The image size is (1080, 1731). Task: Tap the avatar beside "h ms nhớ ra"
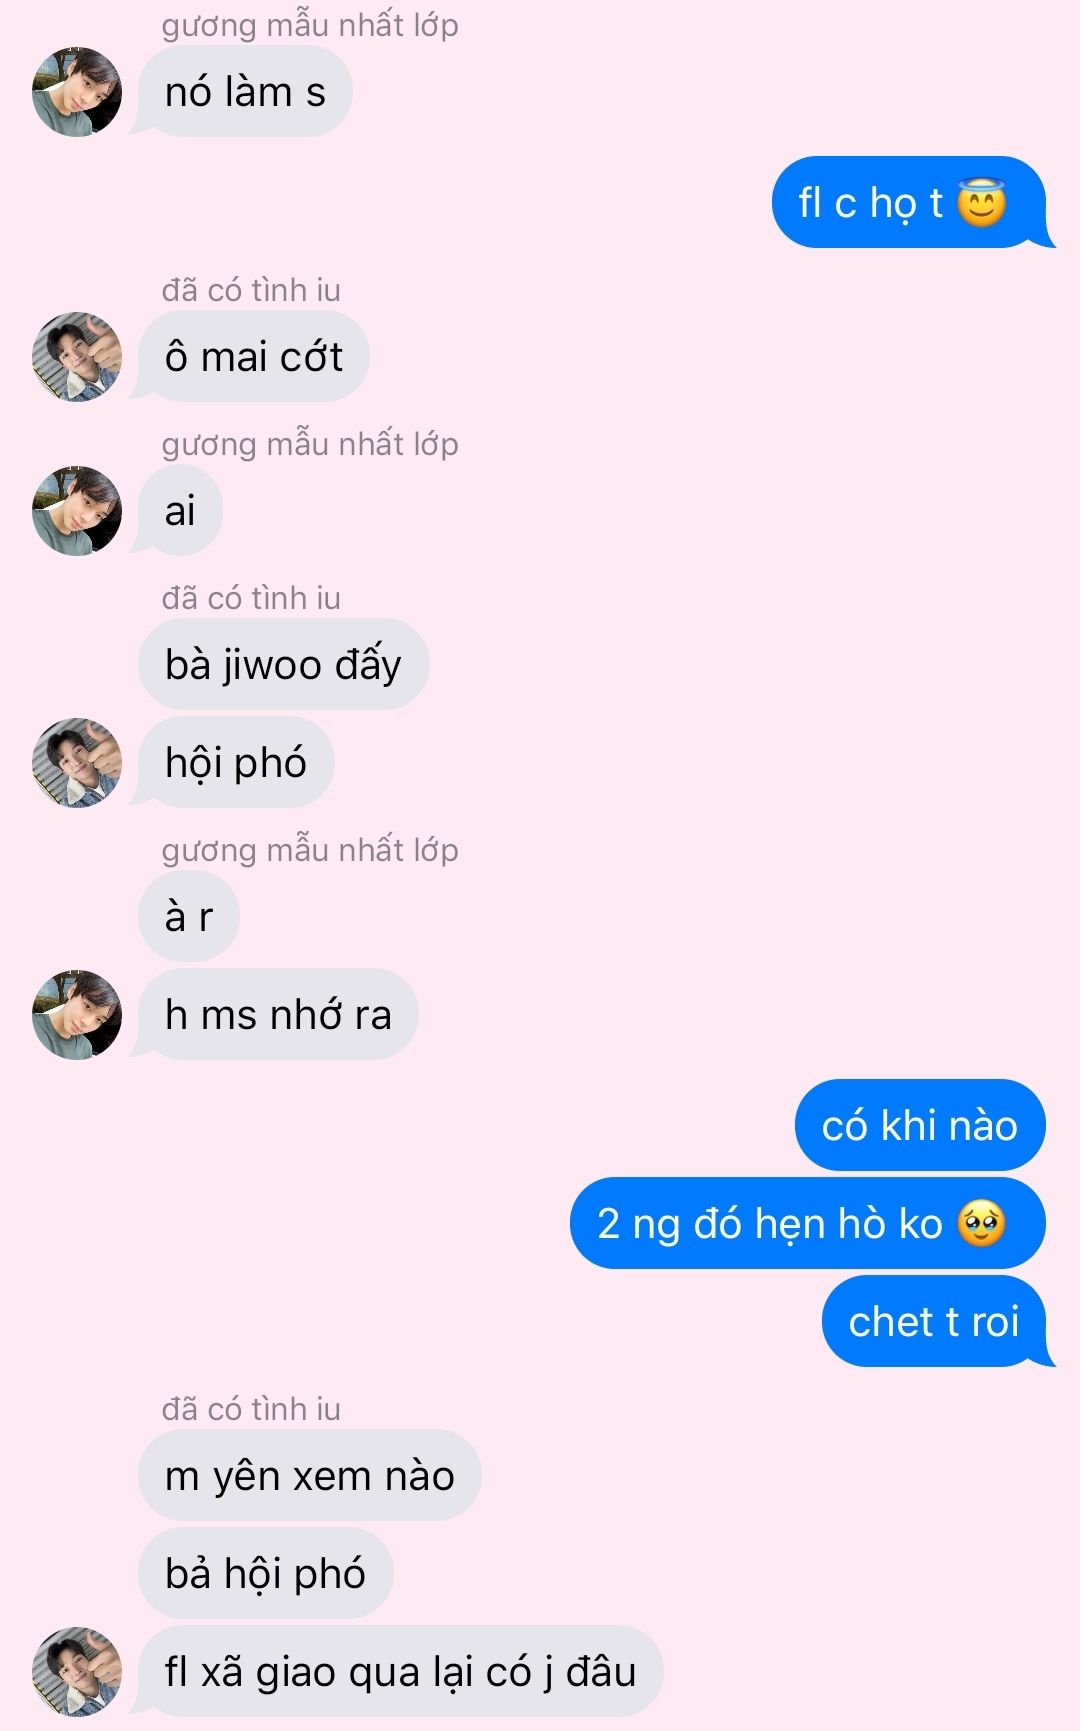coord(77,1015)
